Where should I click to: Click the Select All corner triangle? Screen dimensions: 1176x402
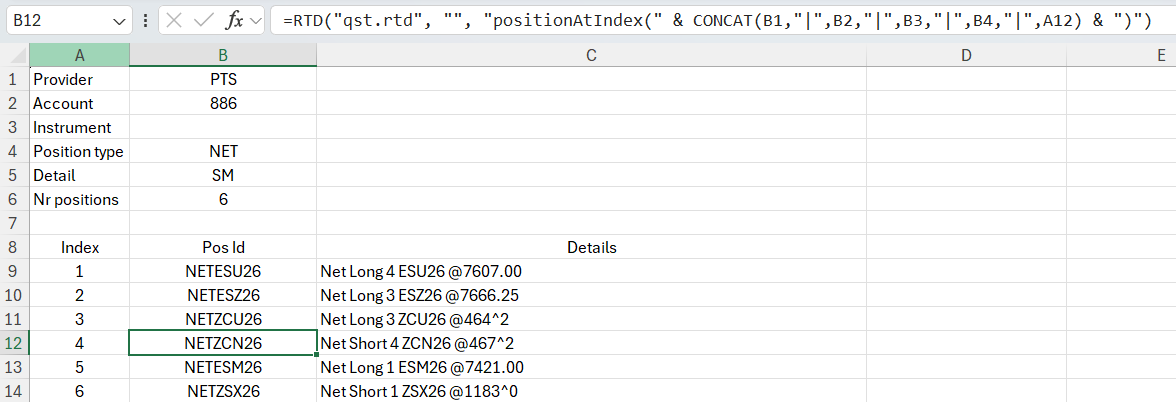(14, 55)
